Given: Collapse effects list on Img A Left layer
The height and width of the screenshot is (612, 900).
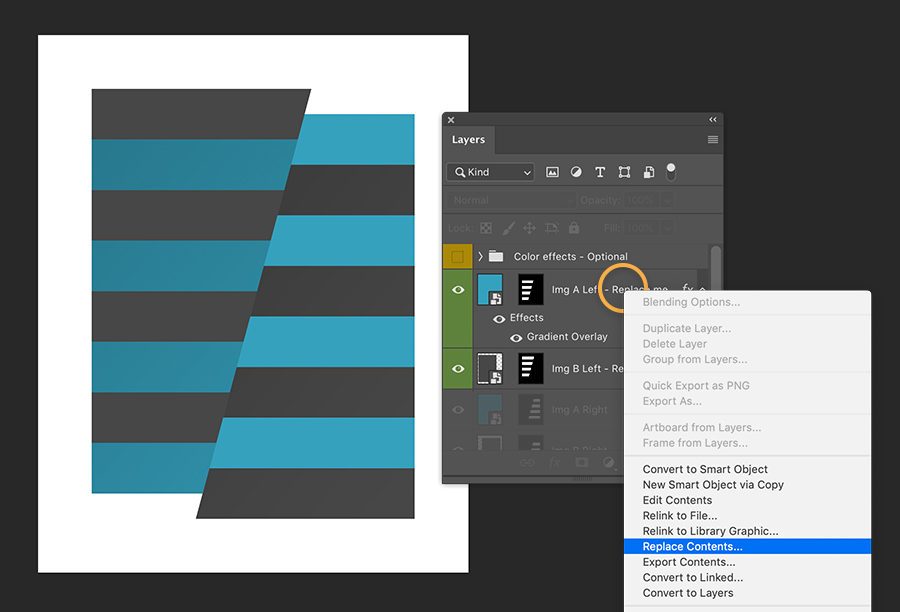Looking at the screenshot, I should click(703, 289).
